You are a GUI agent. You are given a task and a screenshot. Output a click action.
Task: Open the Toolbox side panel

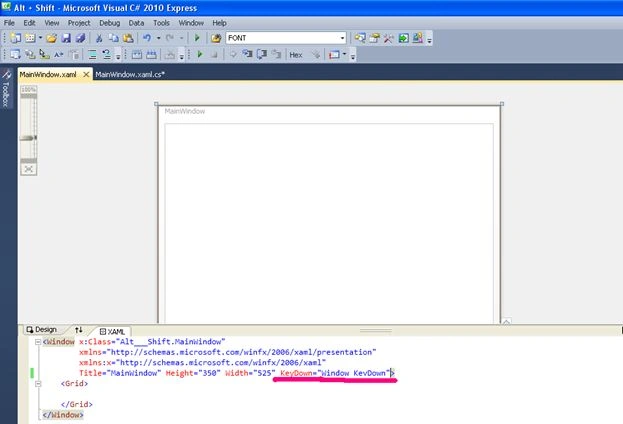pos(6,89)
